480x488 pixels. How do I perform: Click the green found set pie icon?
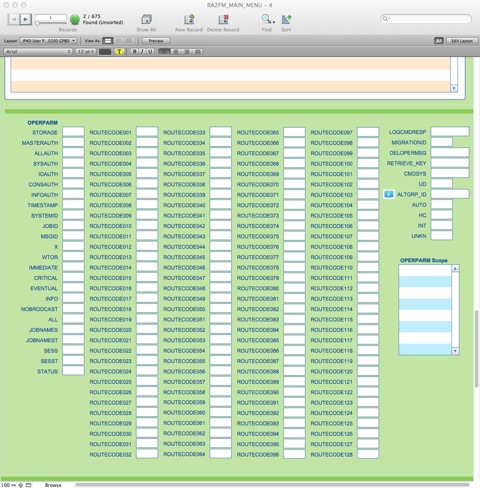coord(75,20)
